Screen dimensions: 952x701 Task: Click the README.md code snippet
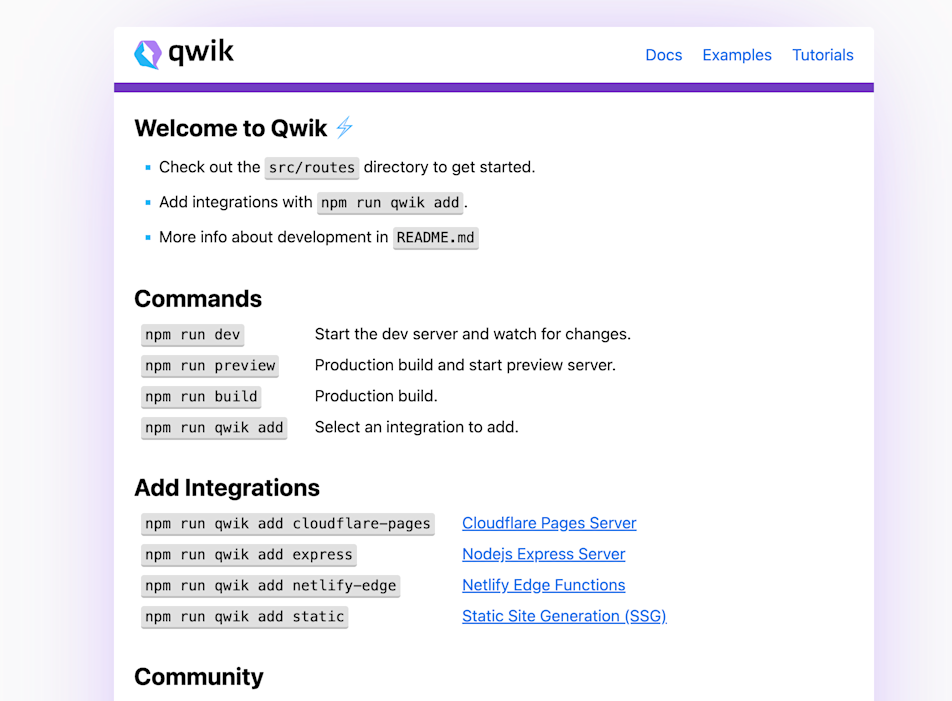click(435, 237)
